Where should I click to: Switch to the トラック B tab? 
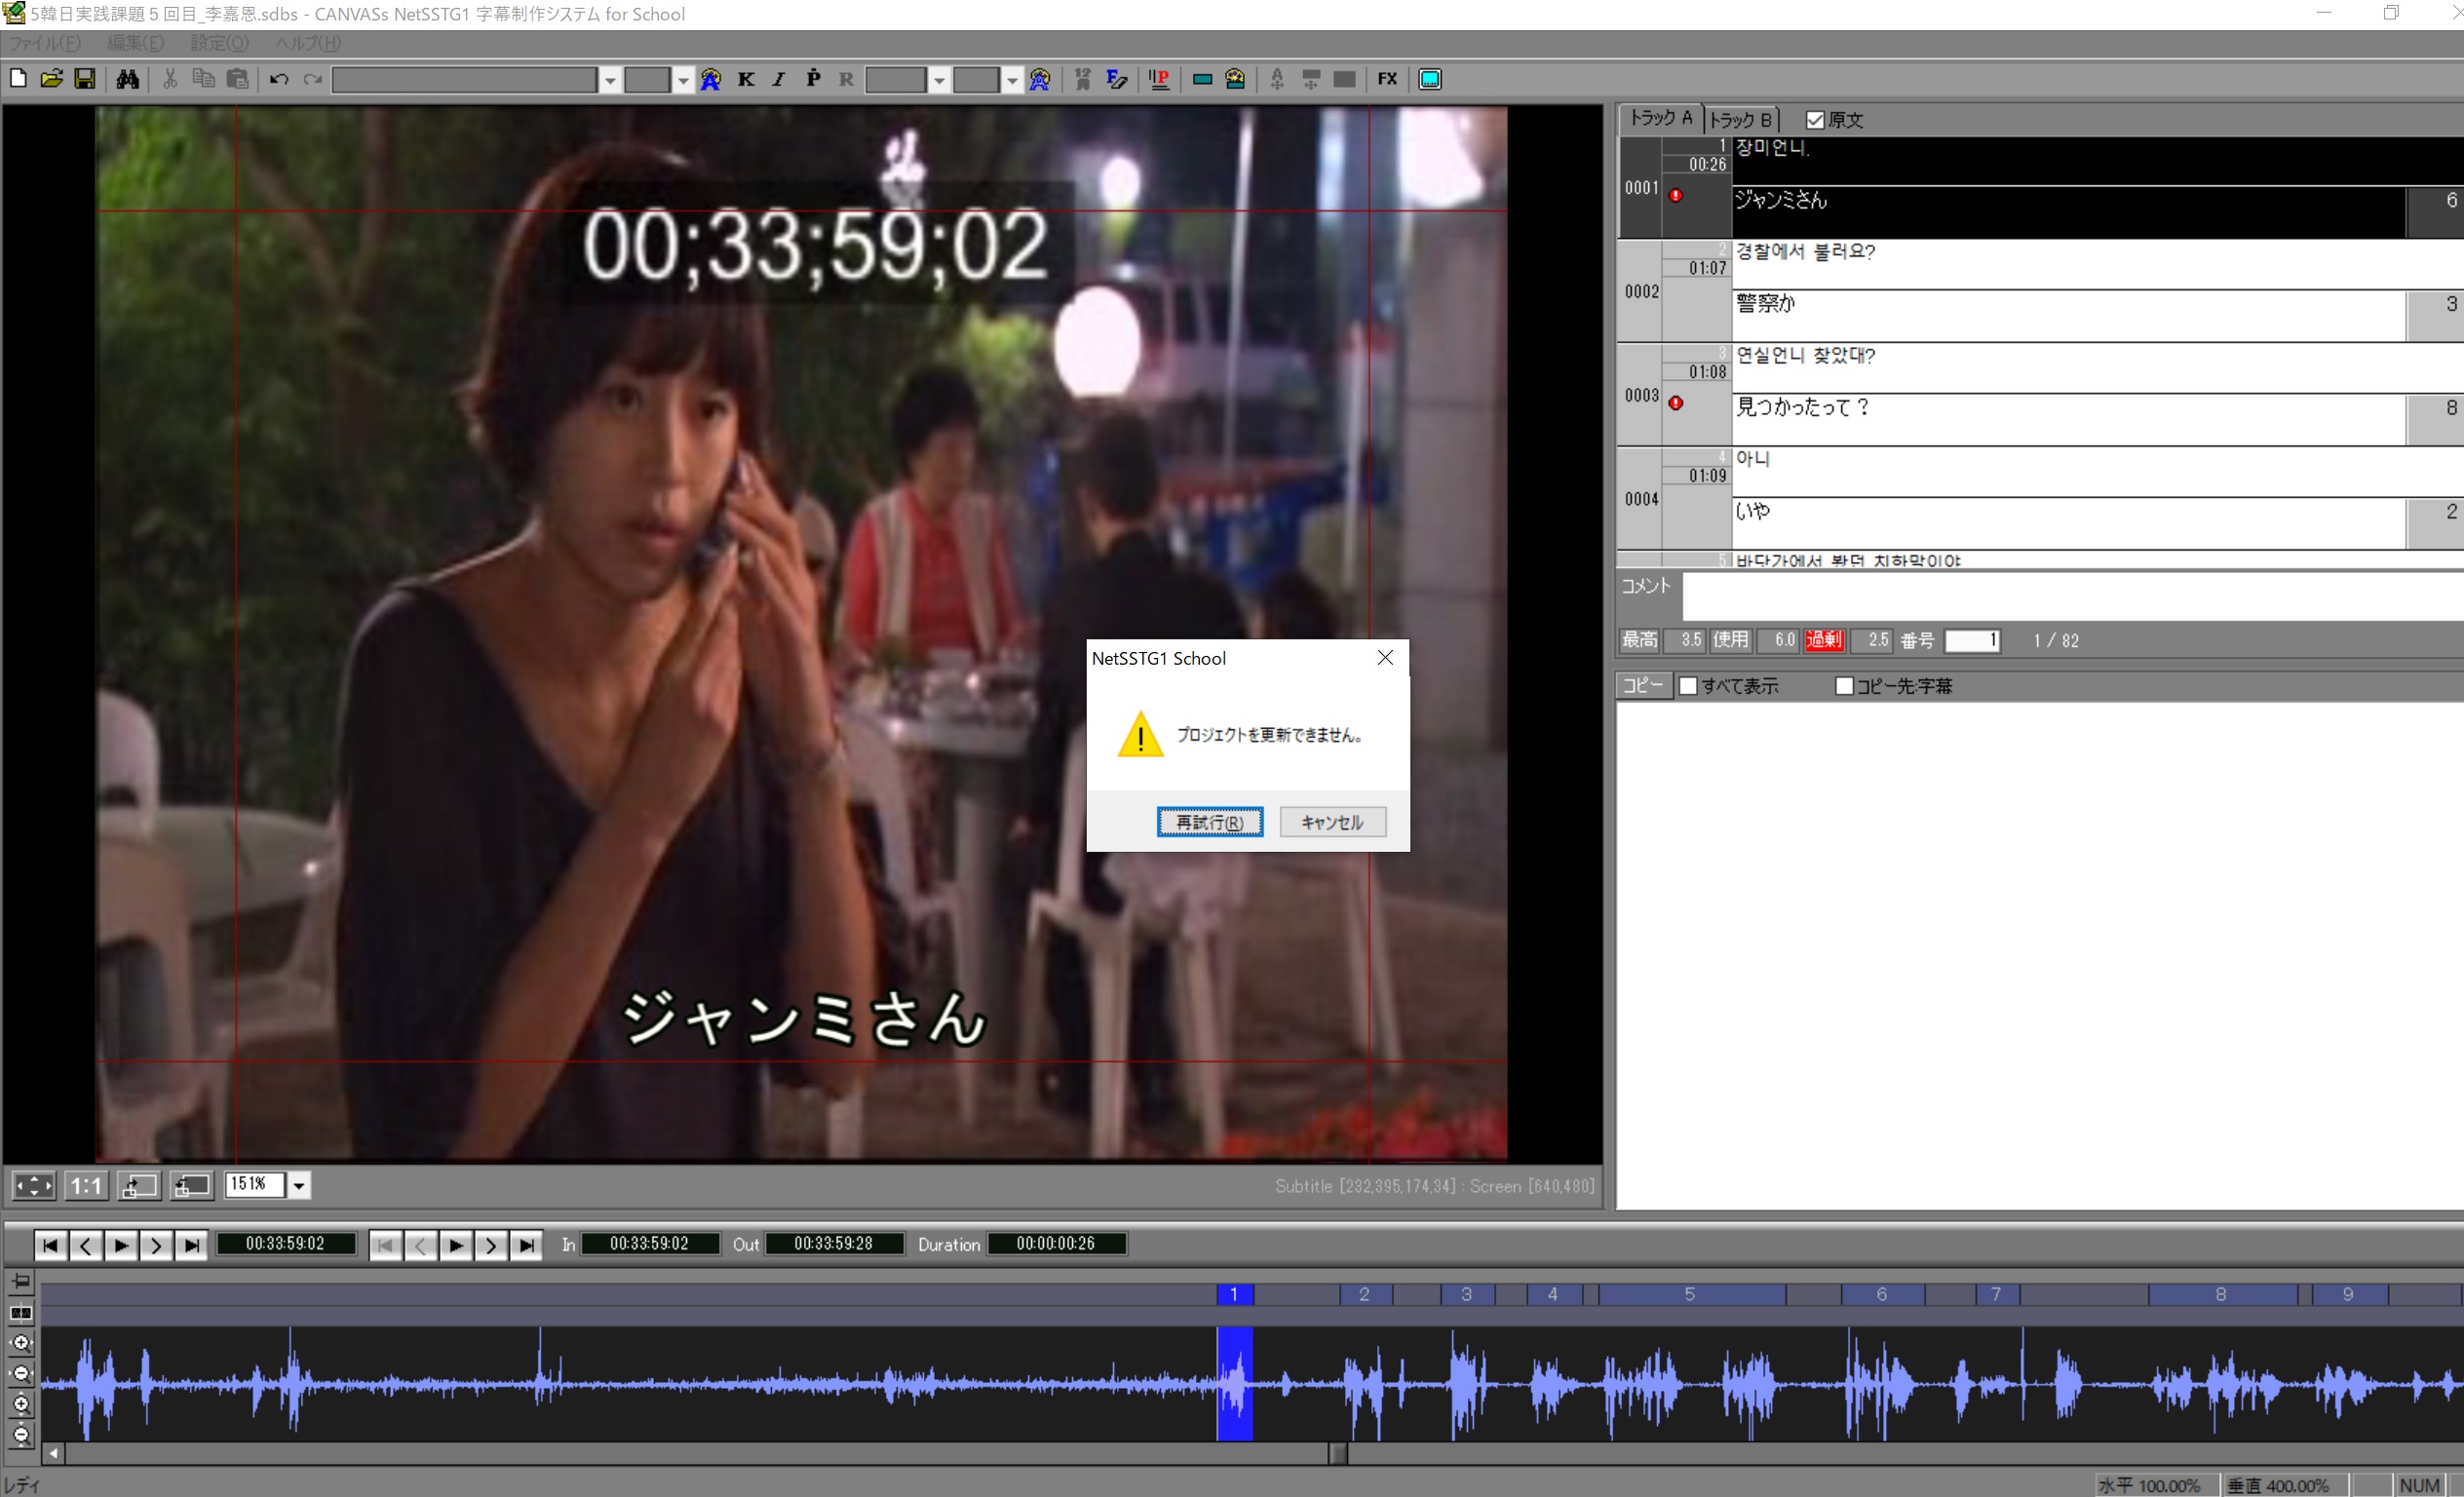(x=1741, y=120)
